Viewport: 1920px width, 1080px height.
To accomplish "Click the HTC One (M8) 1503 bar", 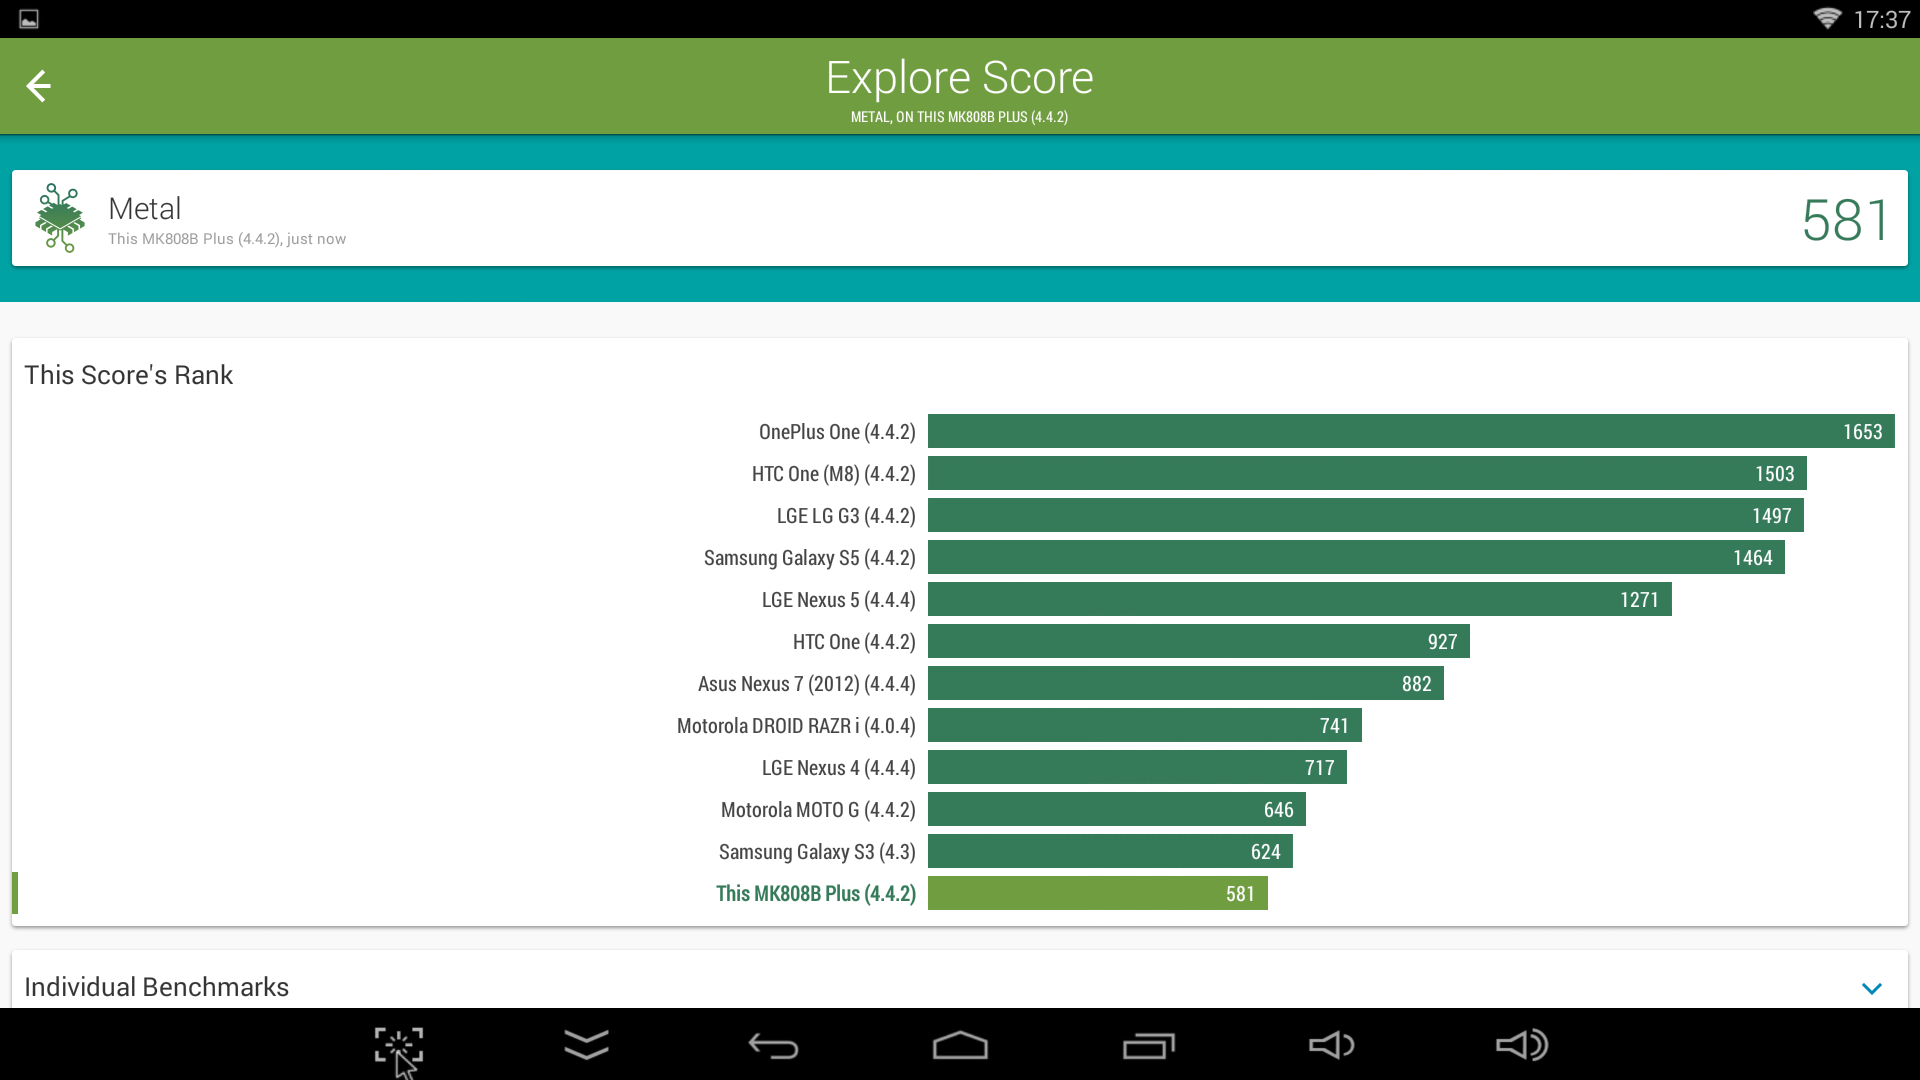I will click(x=1366, y=474).
